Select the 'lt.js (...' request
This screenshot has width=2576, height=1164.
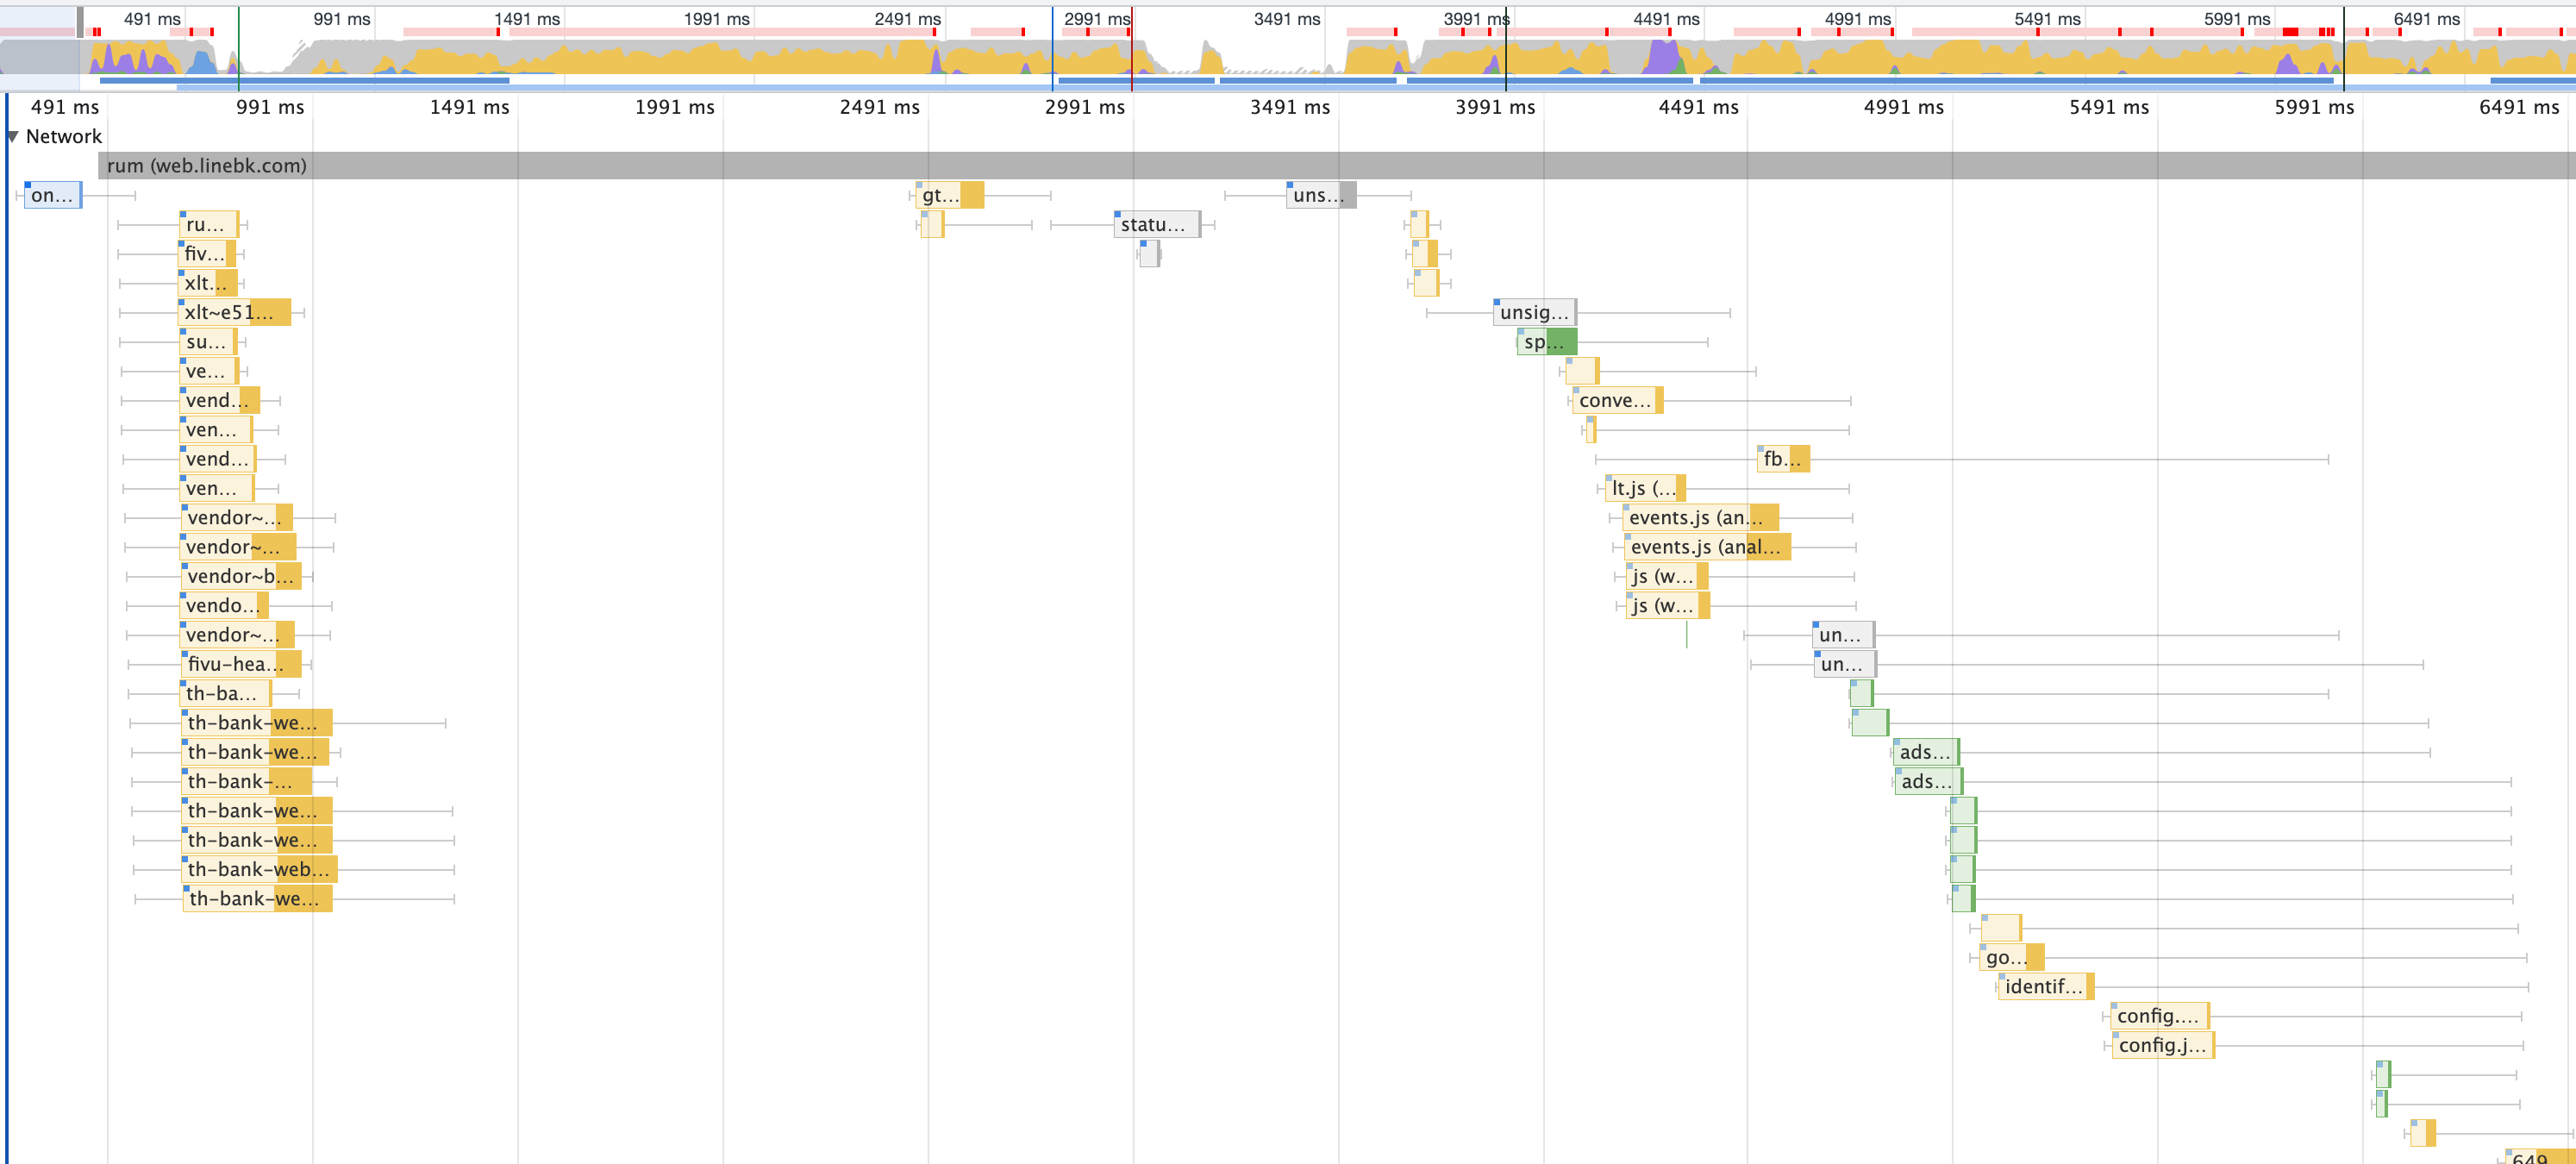(x=1645, y=489)
